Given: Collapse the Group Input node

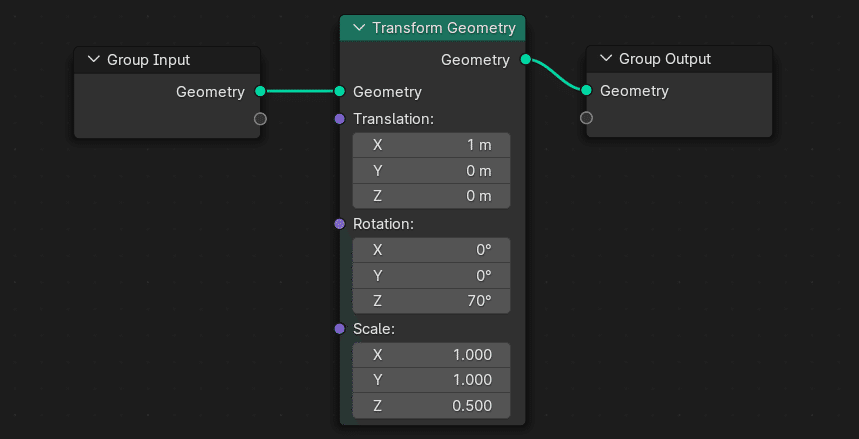Looking at the screenshot, I should tap(94, 59).
